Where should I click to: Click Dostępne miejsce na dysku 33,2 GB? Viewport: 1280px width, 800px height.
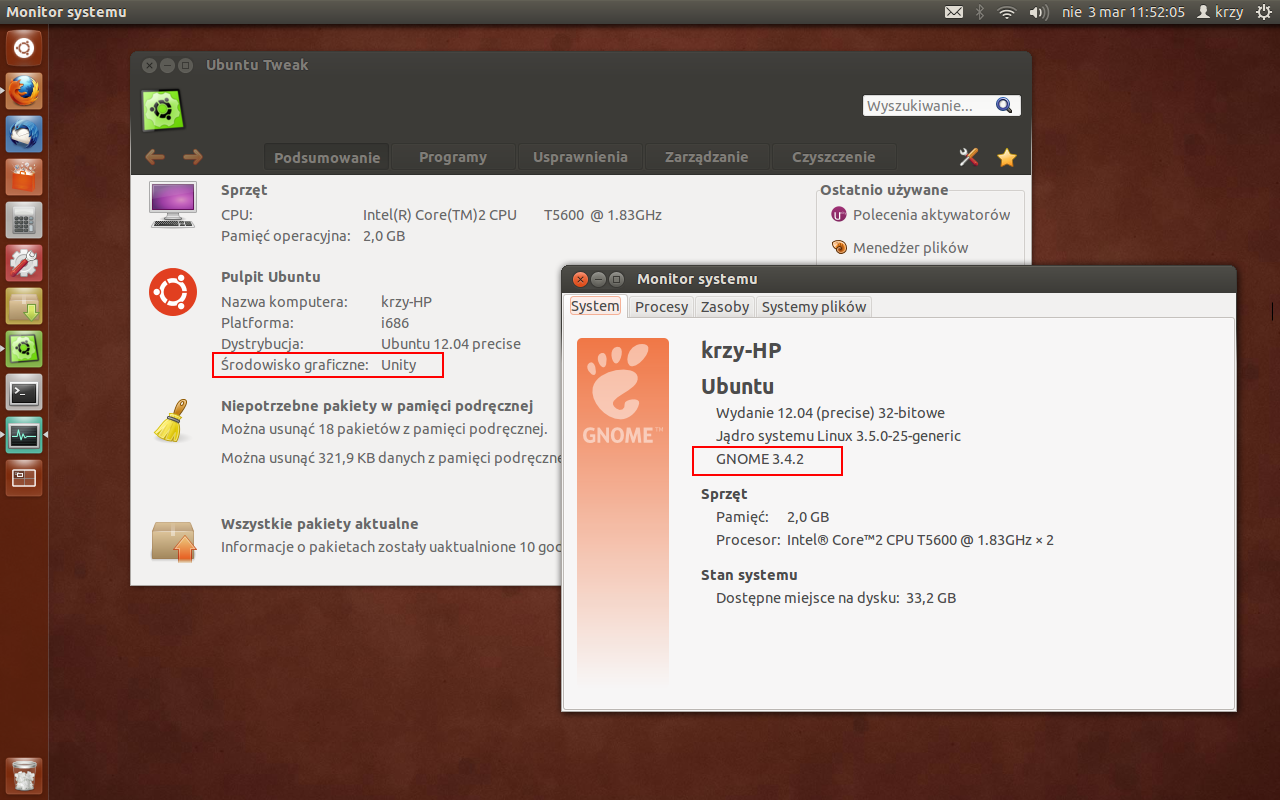(836, 598)
